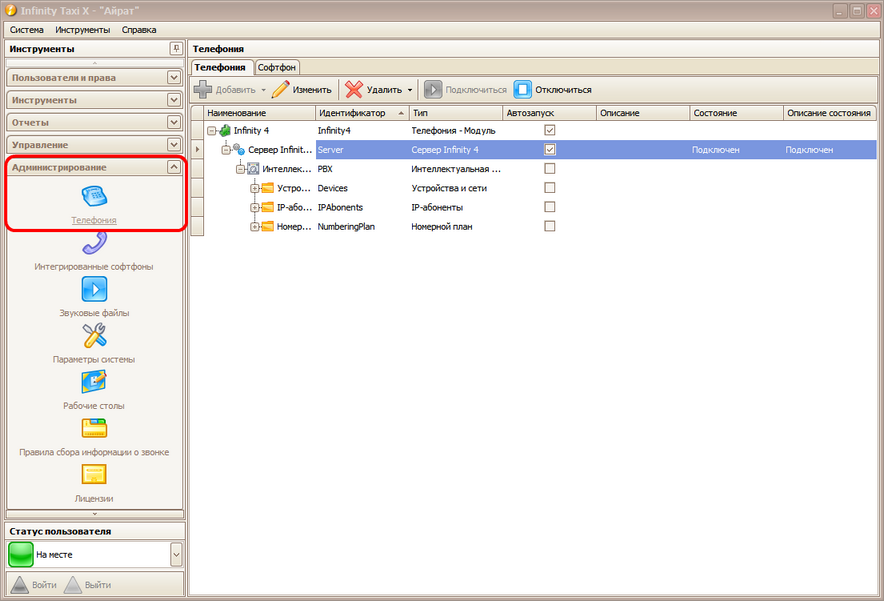The image size is (884, 601).
Task: Click the sidebar scroll-up arrow bar
Action: 95,63
